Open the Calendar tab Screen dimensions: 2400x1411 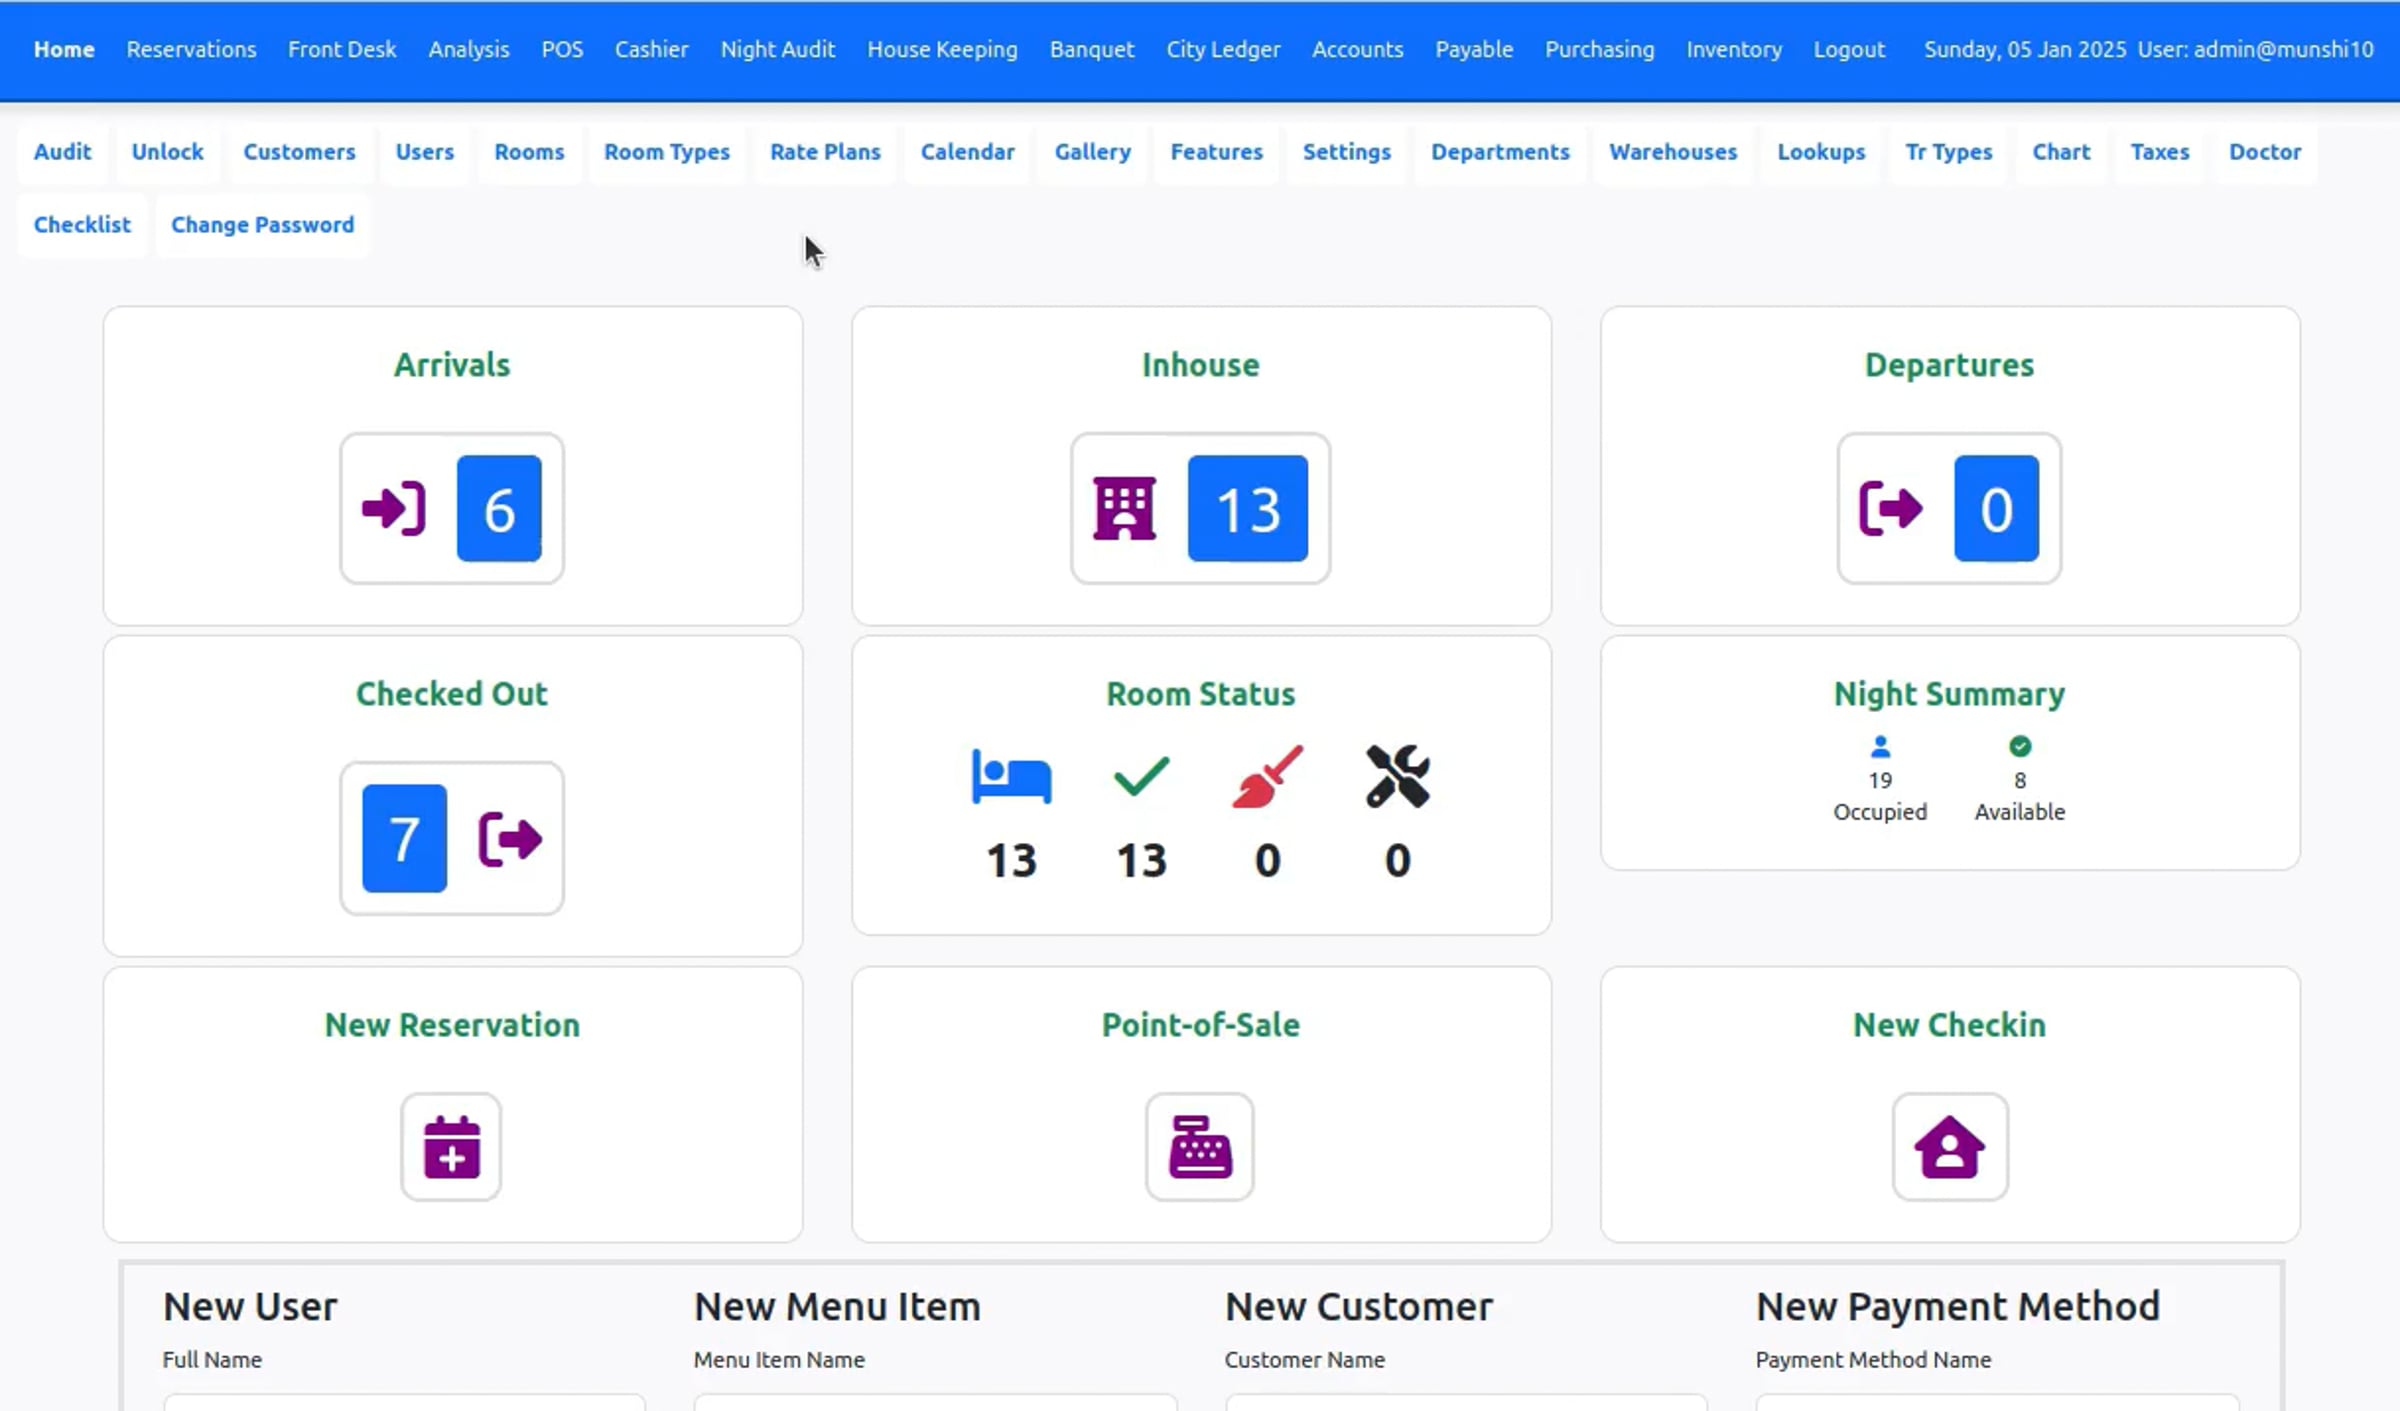click(x=967, y=152)
